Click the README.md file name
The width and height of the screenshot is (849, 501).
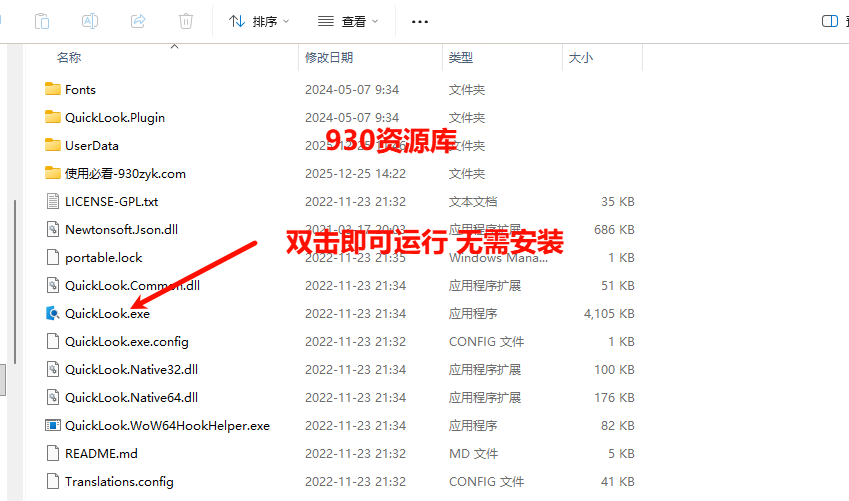(x=101, y=454)
